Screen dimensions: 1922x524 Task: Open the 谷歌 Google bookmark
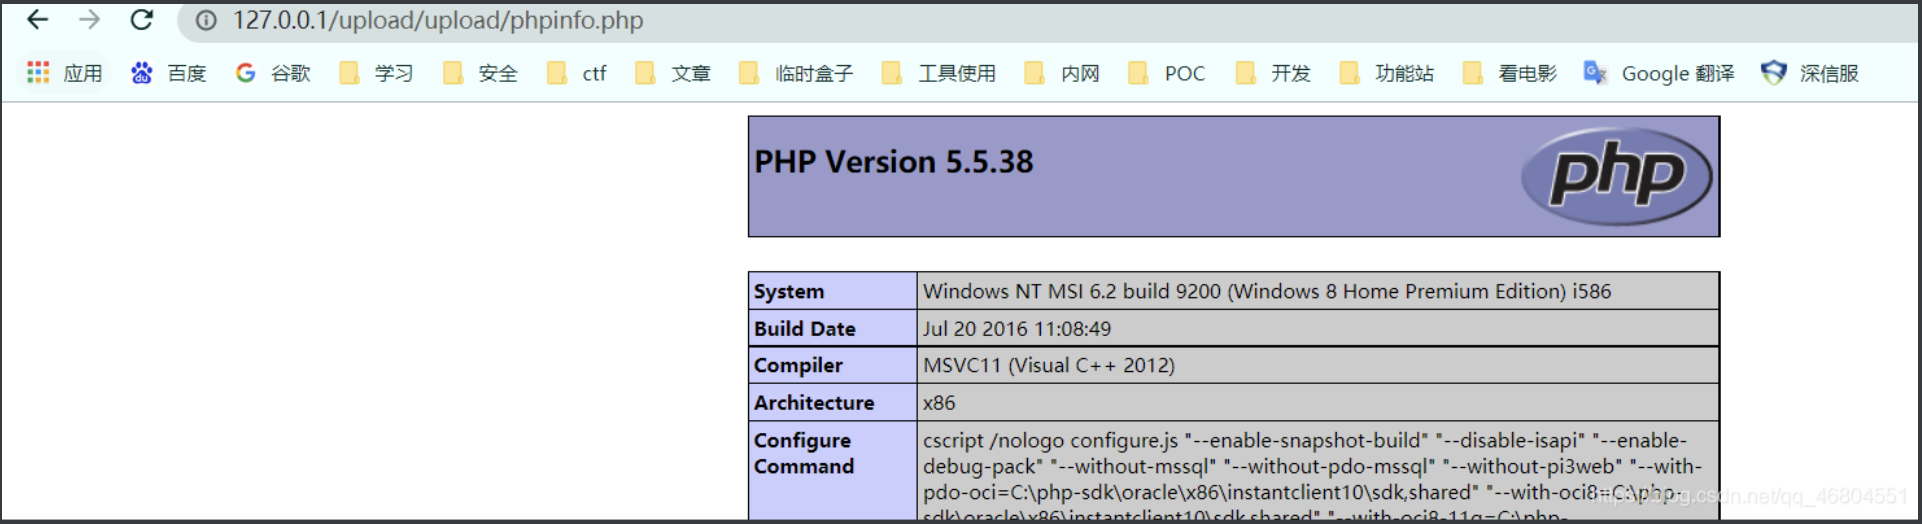(x=273, y=73)
